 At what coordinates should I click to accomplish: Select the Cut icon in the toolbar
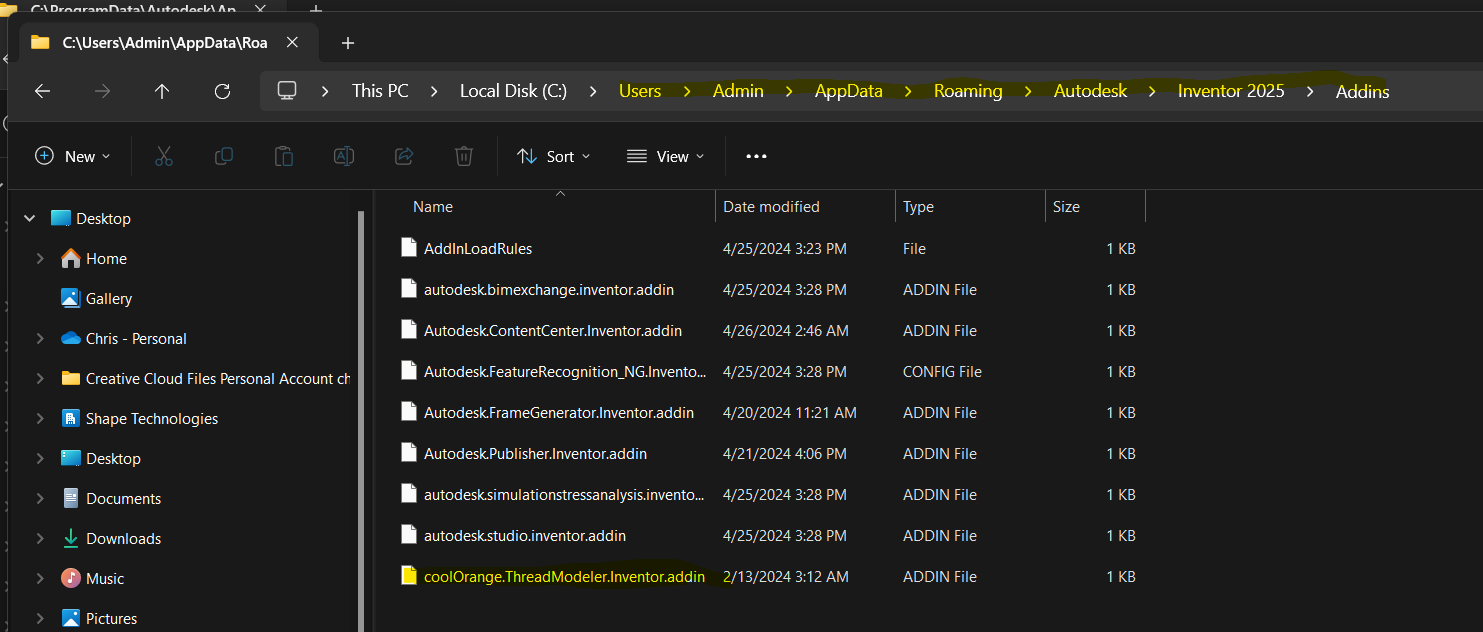pyautogui.click(x=163, y=156)
